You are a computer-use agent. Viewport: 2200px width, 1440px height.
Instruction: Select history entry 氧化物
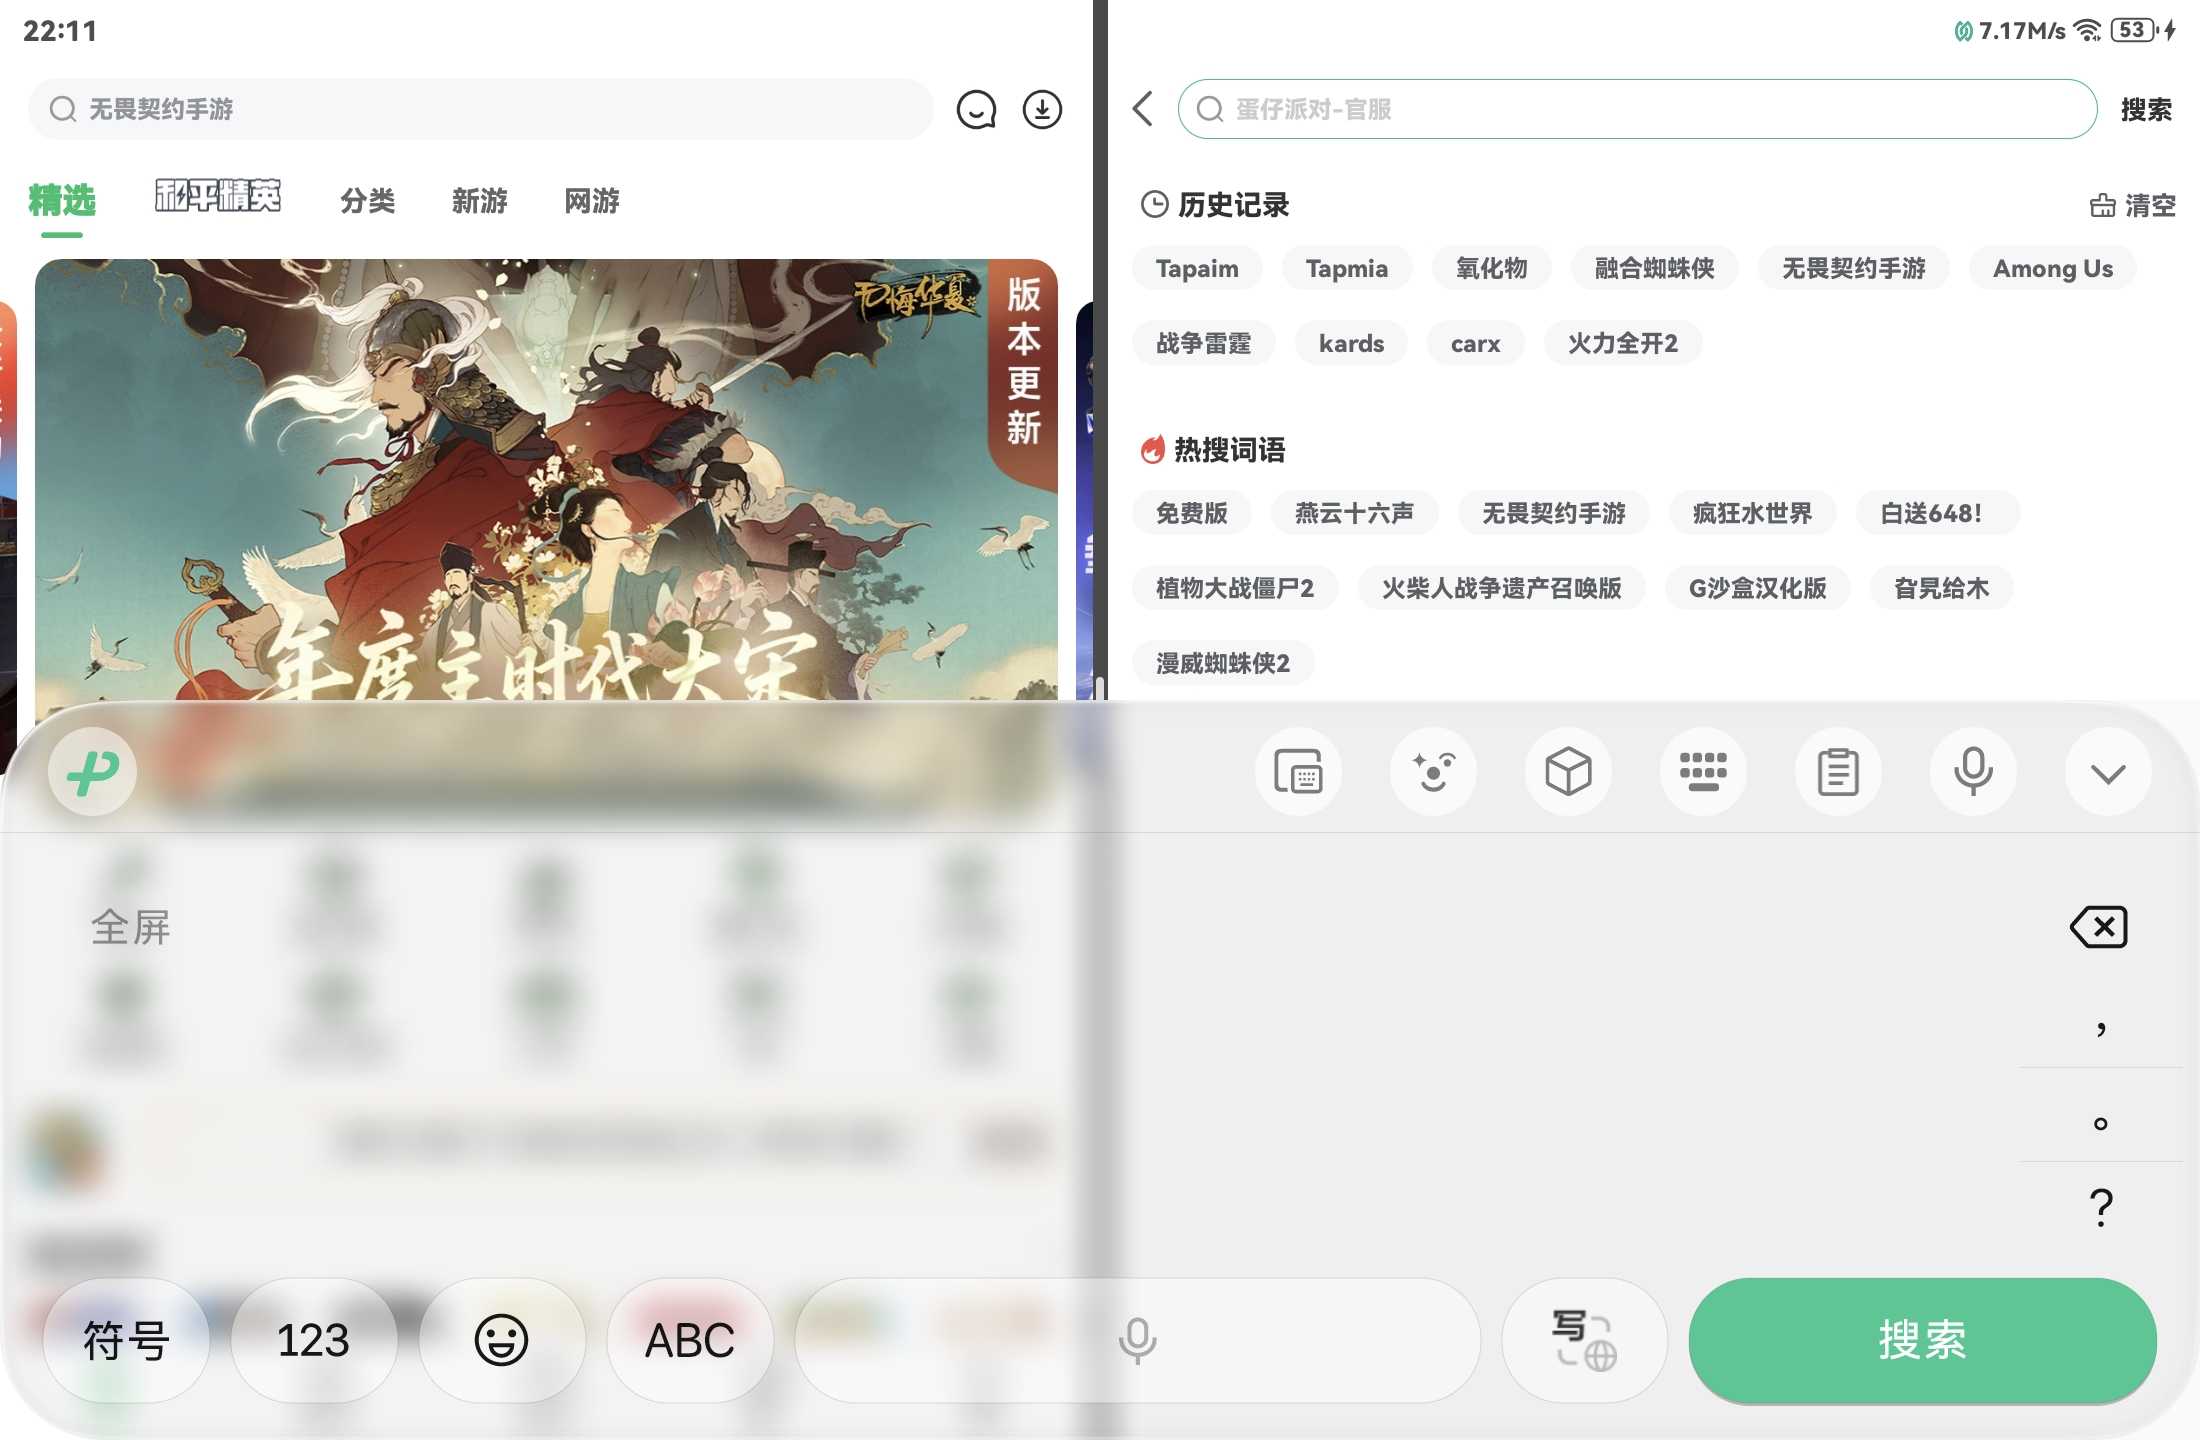pyautogui.click(x=1492, y=268)
